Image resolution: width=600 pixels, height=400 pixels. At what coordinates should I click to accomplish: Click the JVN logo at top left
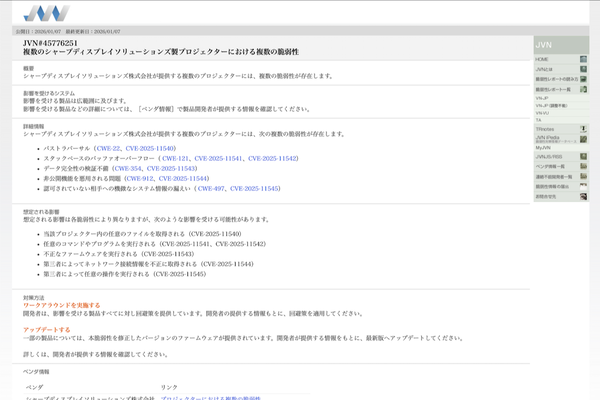coord(46,13)
